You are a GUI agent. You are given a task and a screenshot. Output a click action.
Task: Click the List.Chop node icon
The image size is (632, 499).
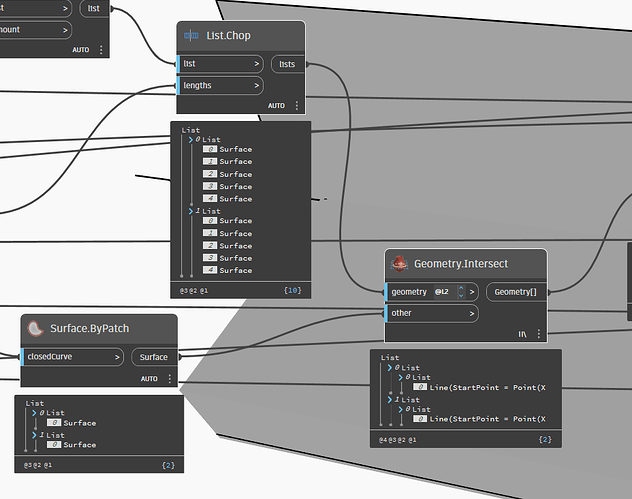(191, 35)
